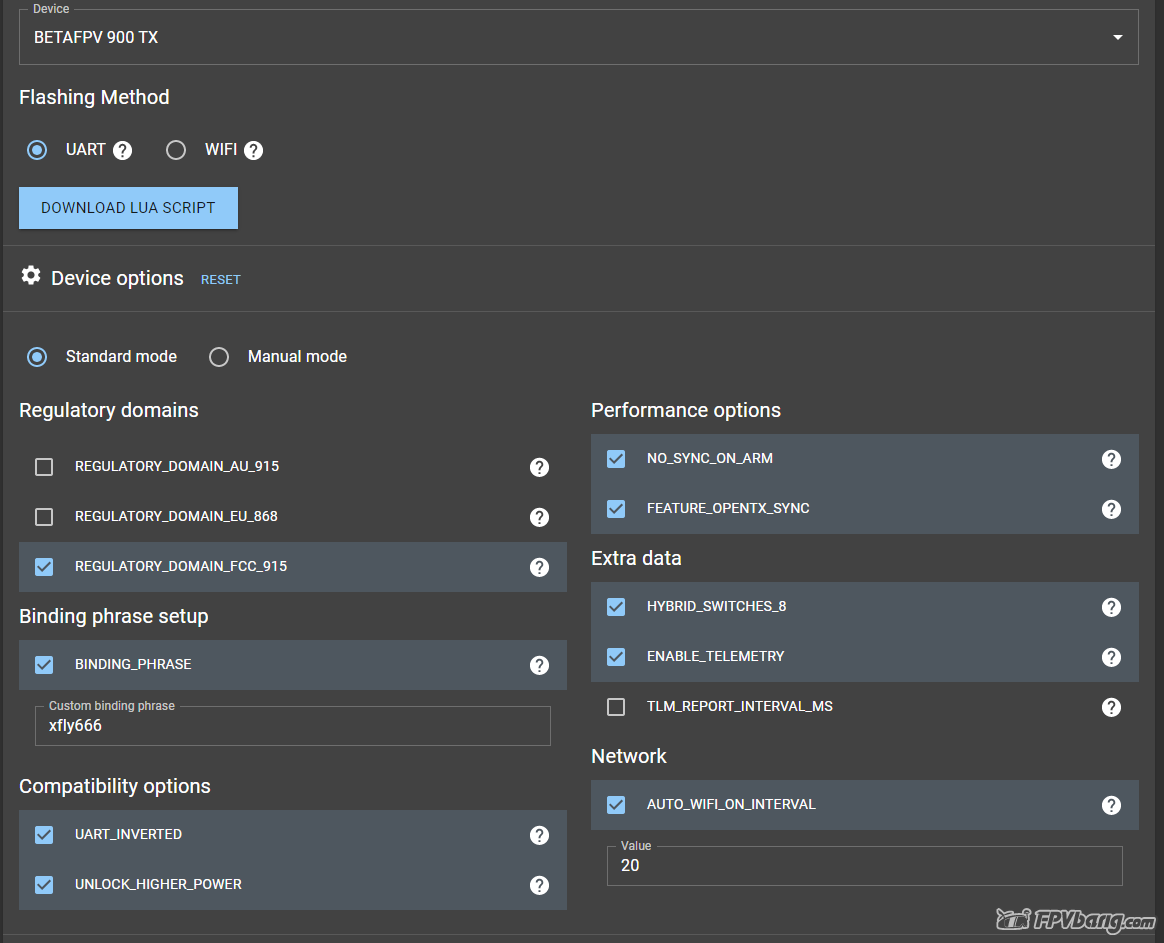Show help for AUTO_WIFI_ON_INTERVAL option
This screenshot has height=943, width=1164.
pyautogui.click(x=1111, y=805)
